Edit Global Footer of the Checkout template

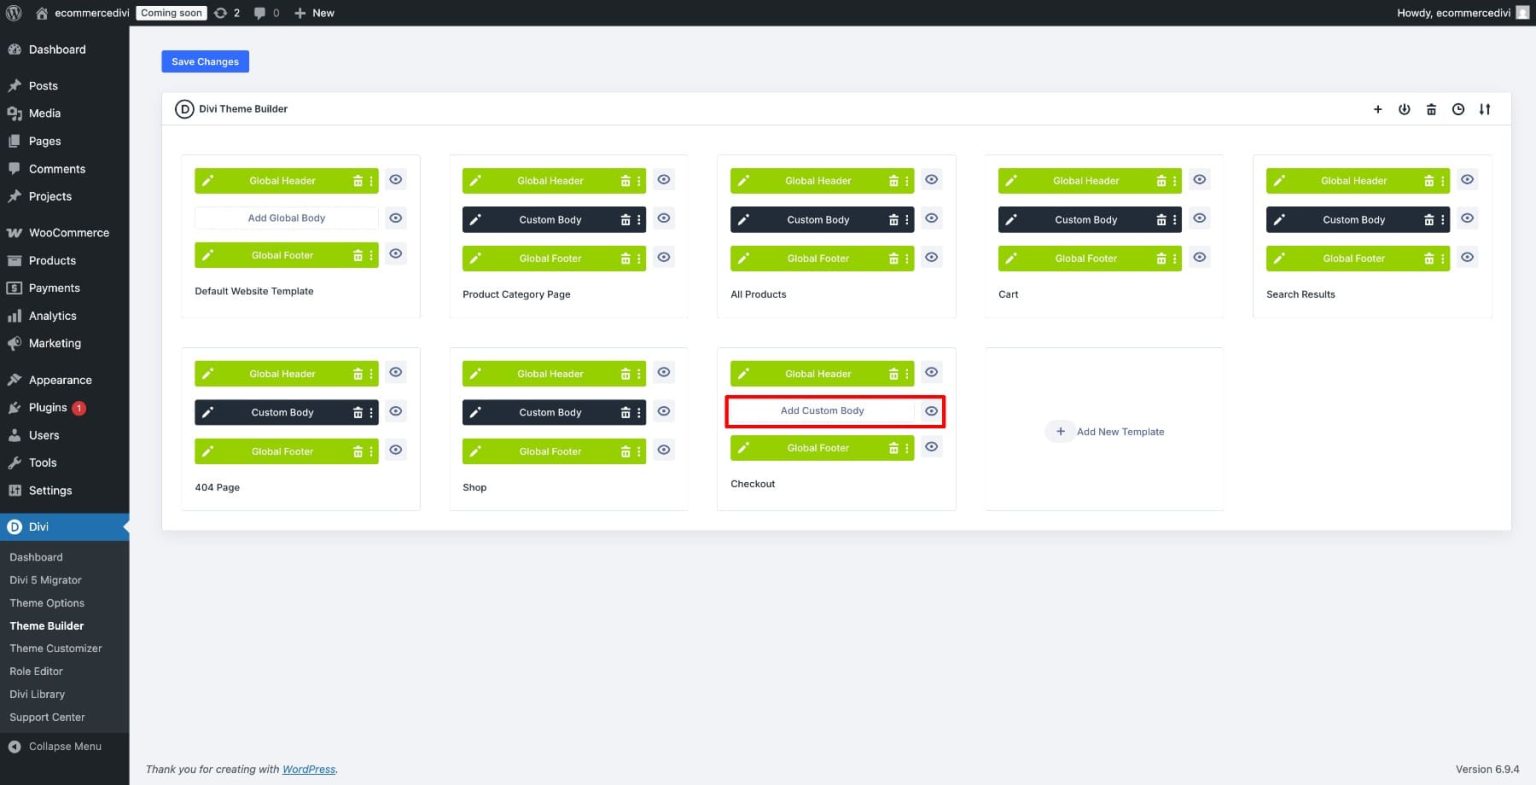(743, 448)
